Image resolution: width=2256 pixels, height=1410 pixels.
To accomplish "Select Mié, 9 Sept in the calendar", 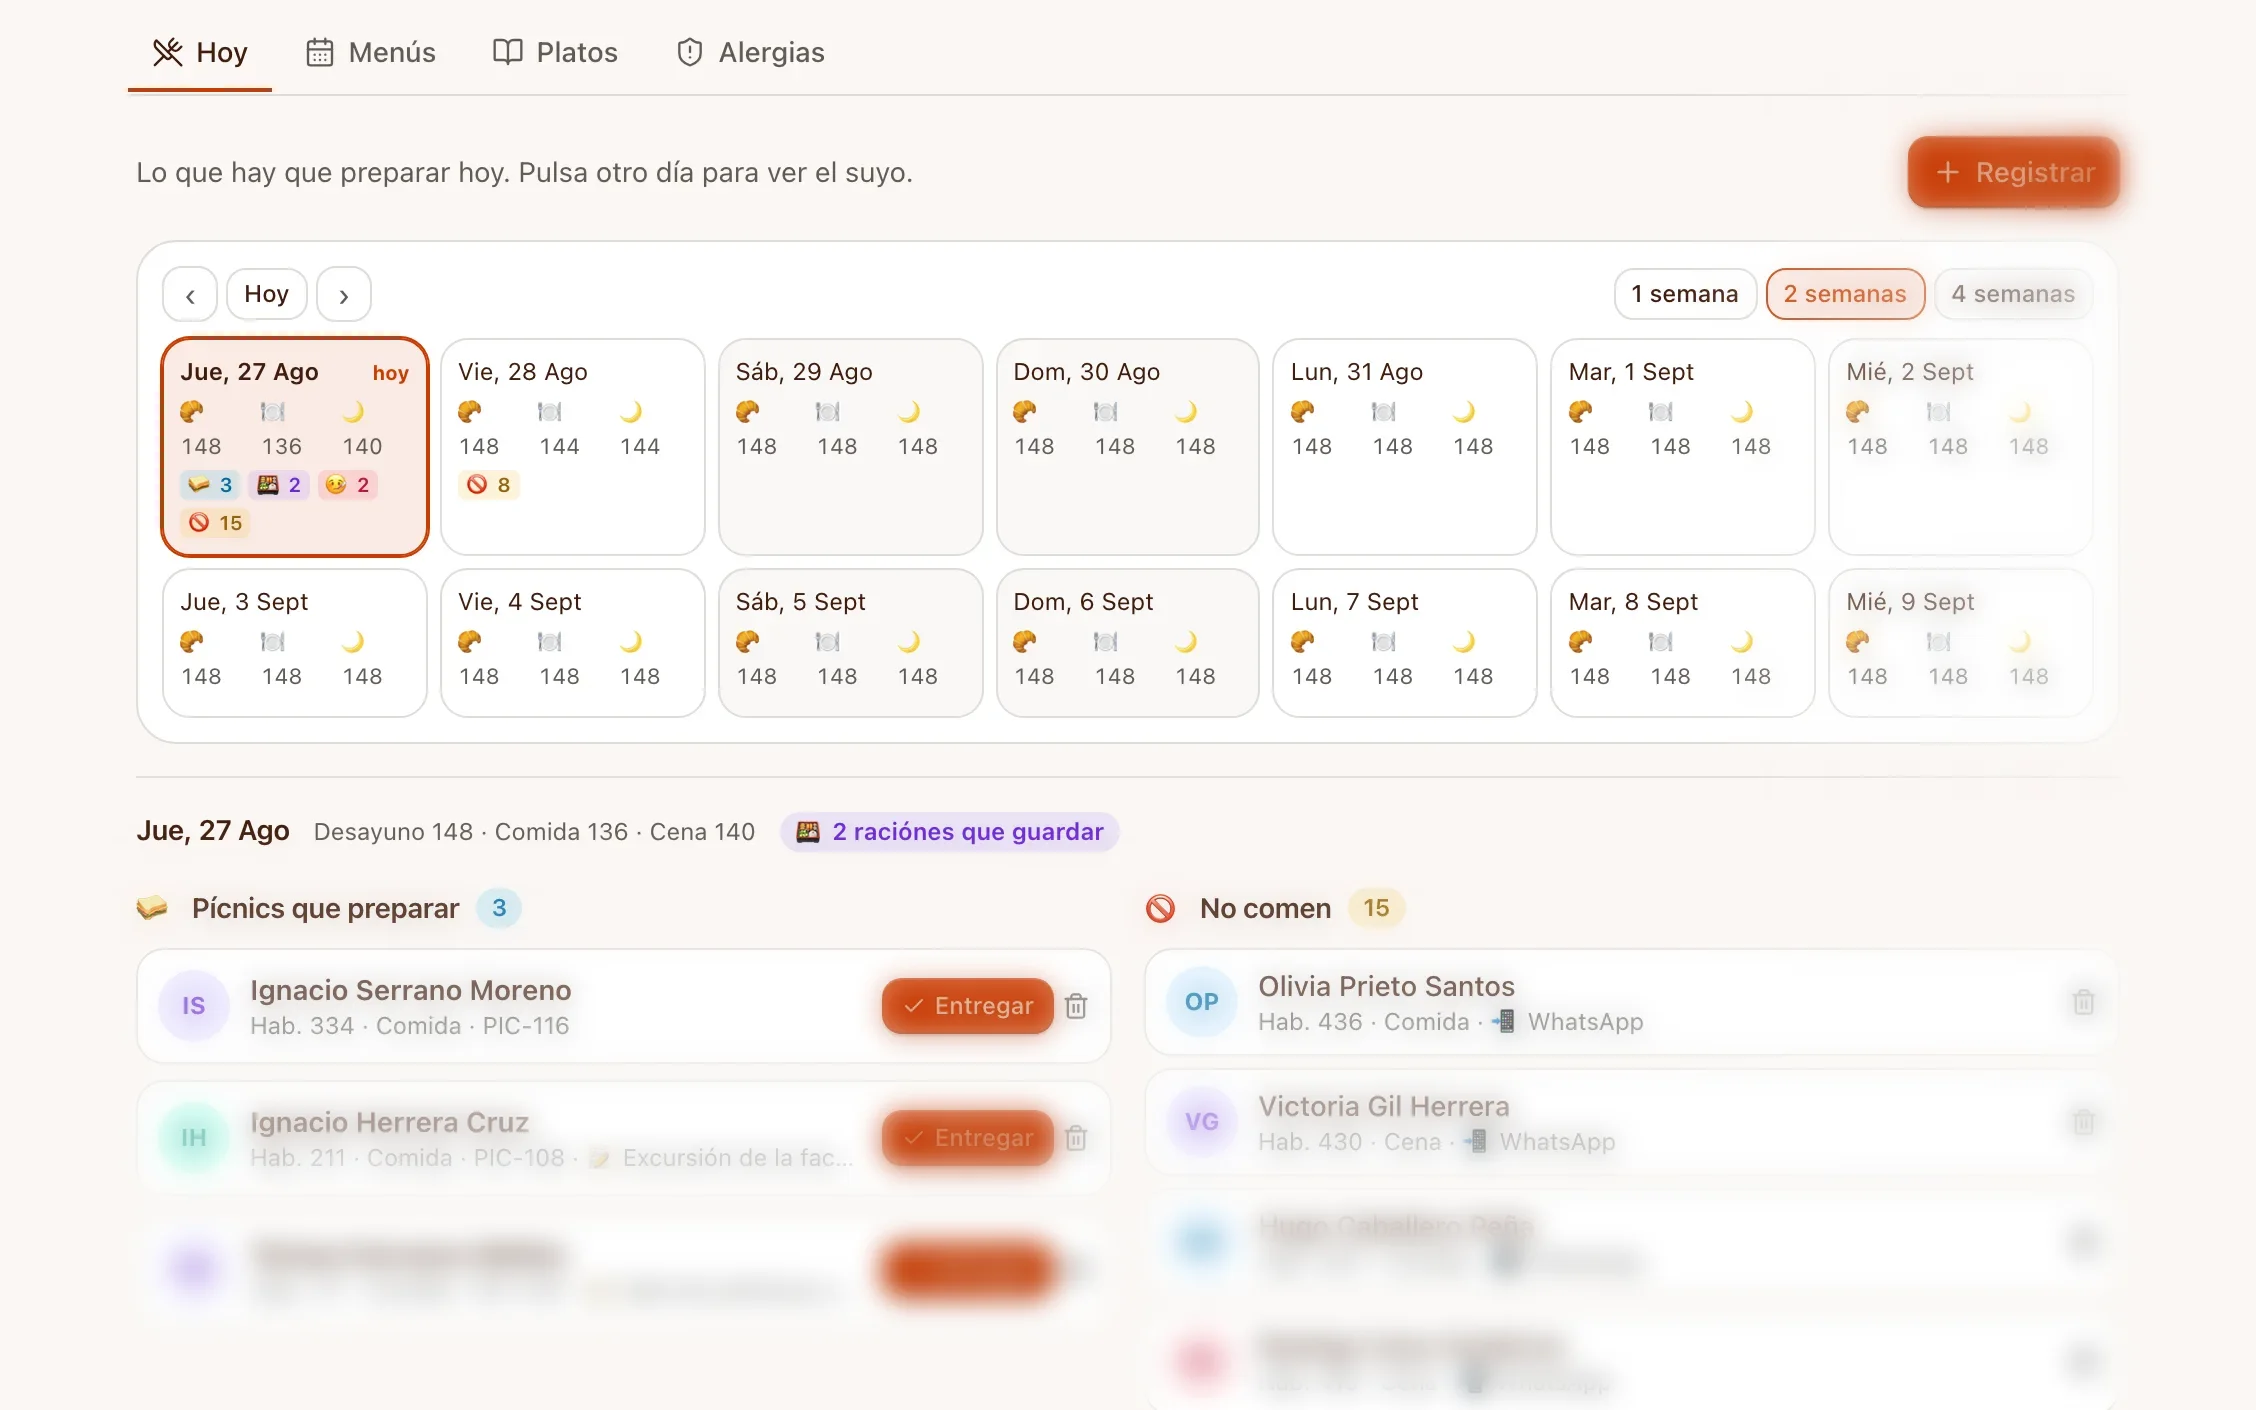I will click(1960, 643).
